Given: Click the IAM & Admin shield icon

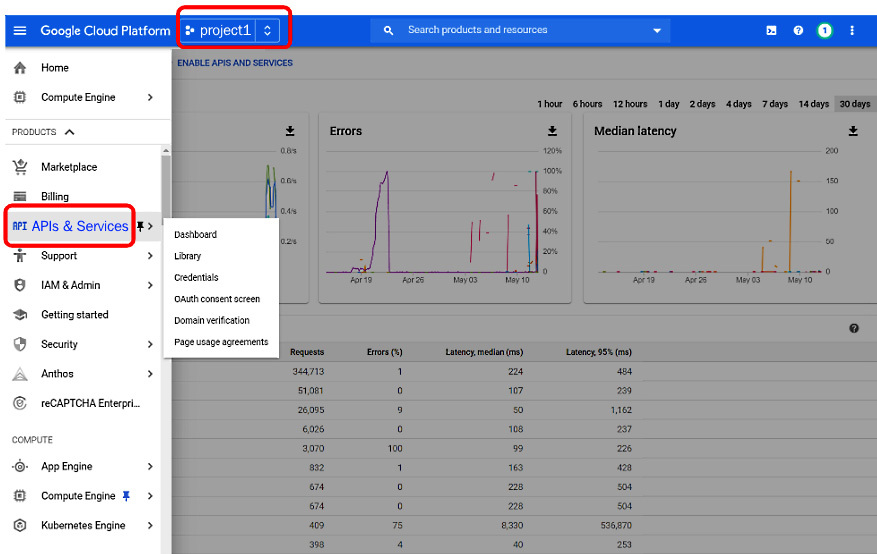Looking at the screenshot, I should (x=20, y=285).
